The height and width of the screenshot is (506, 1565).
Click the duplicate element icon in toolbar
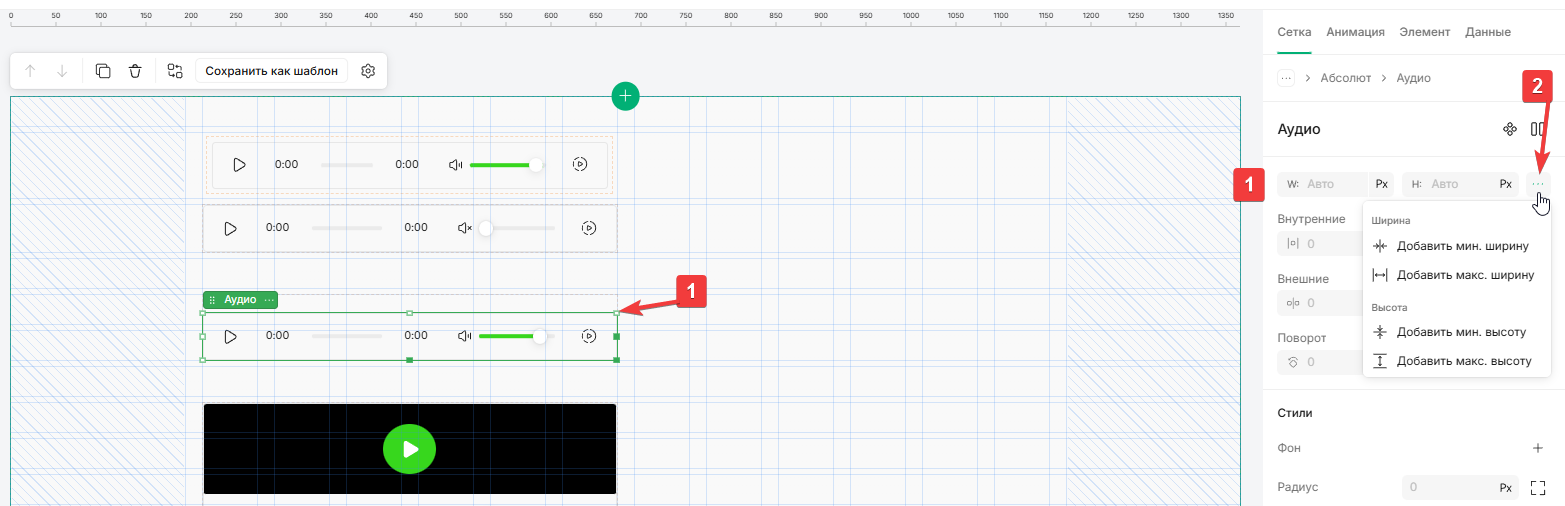tap(103, 71)
